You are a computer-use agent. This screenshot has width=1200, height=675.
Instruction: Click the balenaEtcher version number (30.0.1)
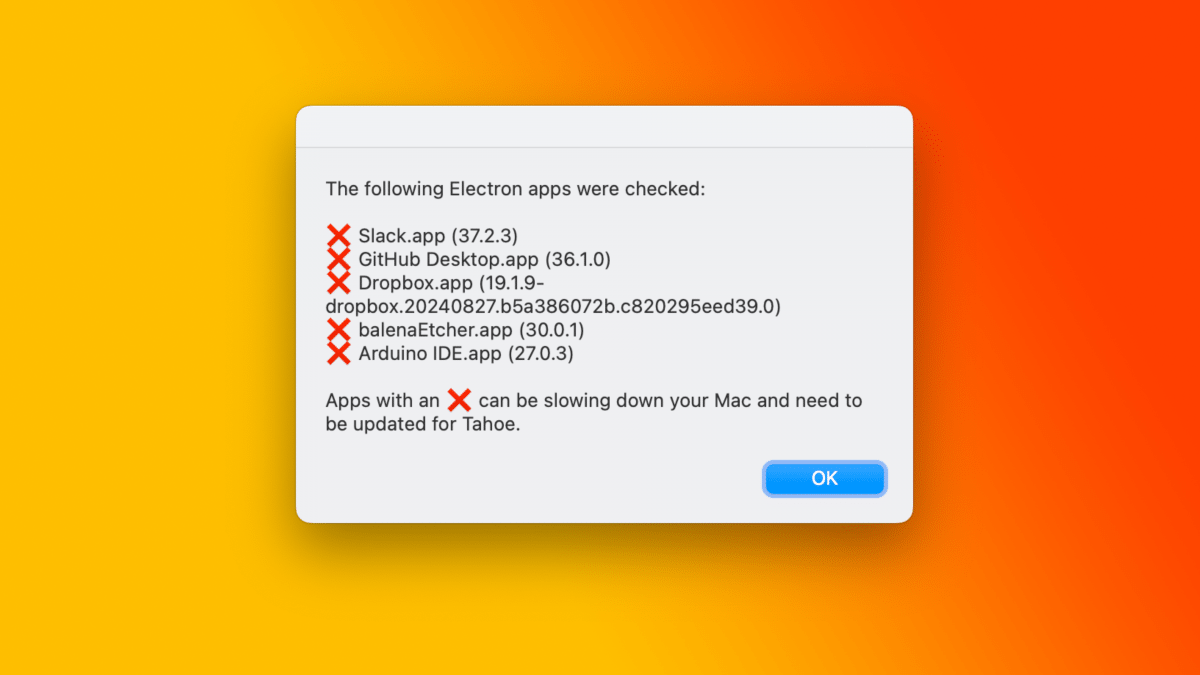[551, 330]
